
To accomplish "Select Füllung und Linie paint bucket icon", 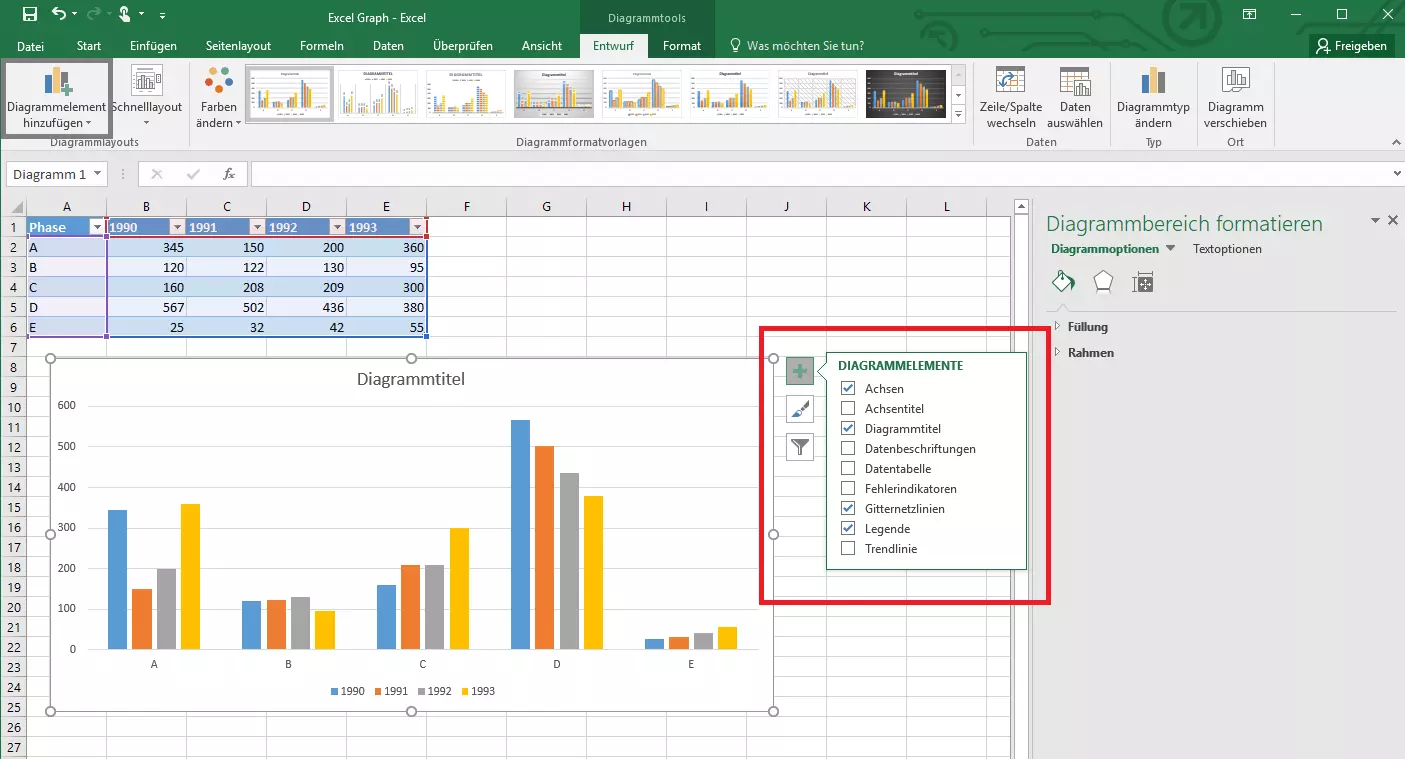I will click(x=1063, y=283).
